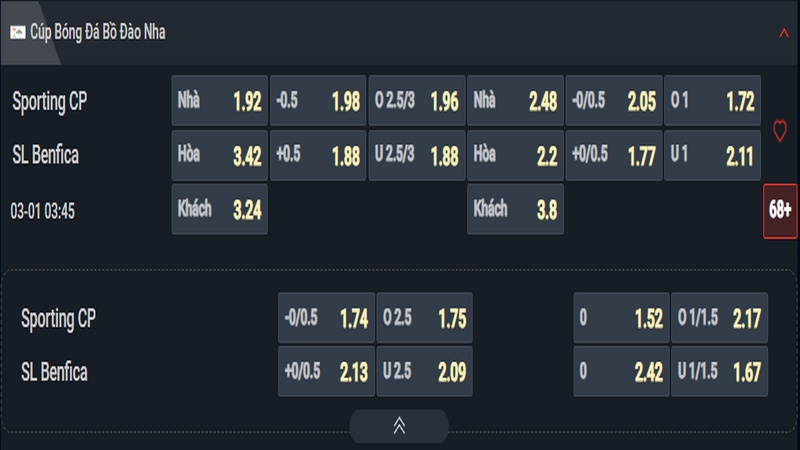Select O 2.5 at 1.75
The height and width of the screenshot is (450, 800).
coord(424,319)
